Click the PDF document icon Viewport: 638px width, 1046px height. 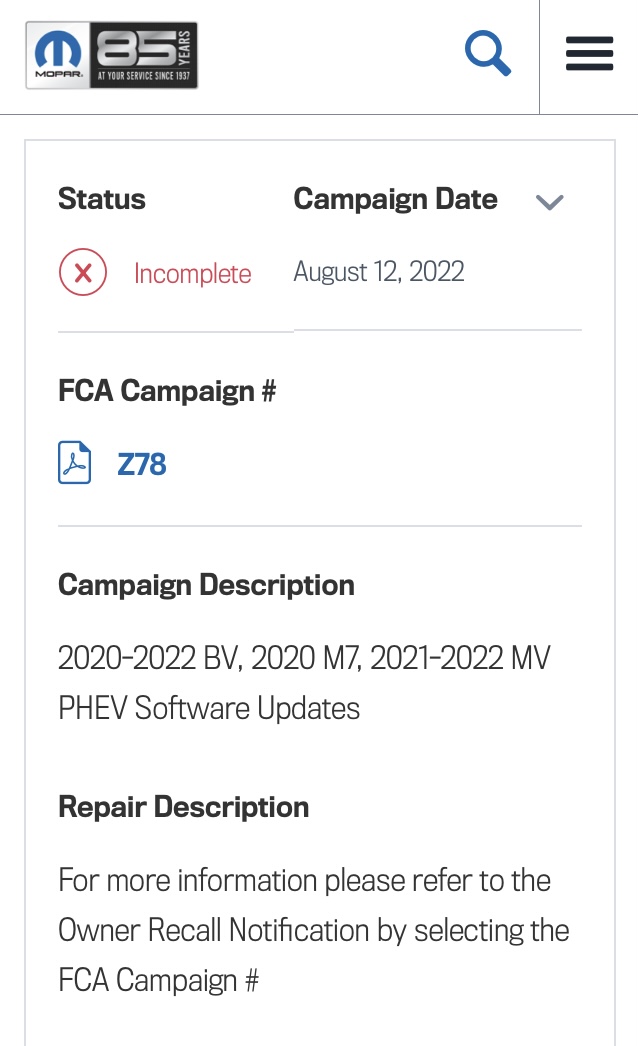pos(75,464)
